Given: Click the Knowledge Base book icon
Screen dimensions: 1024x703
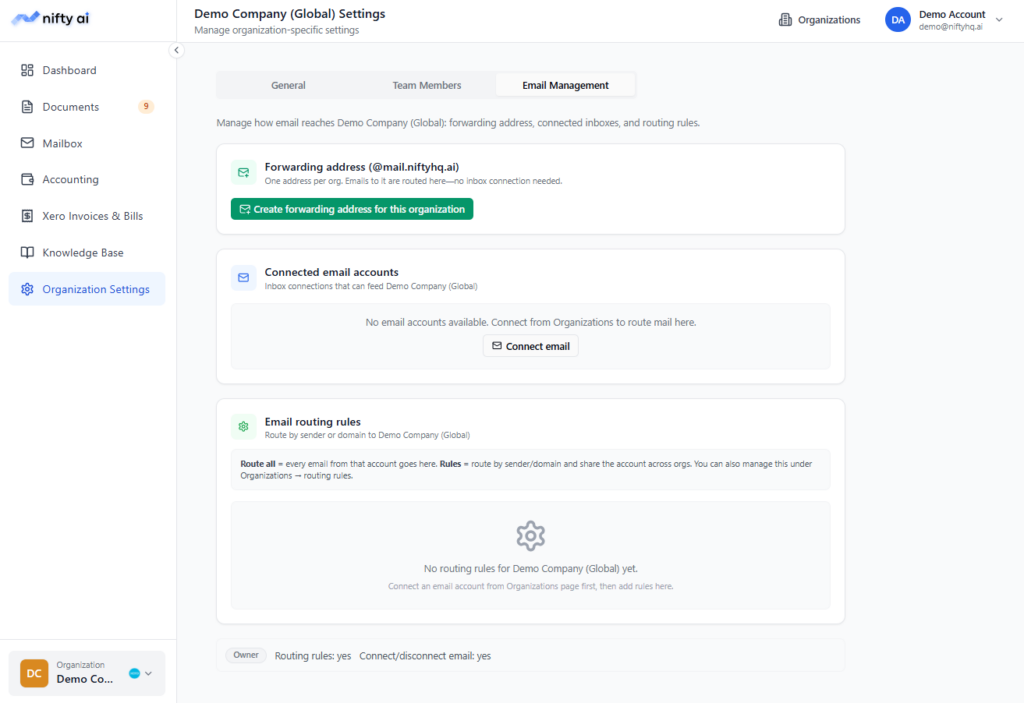Looking at the screenshot, I should pyautogui.click(x=27, y=252).
